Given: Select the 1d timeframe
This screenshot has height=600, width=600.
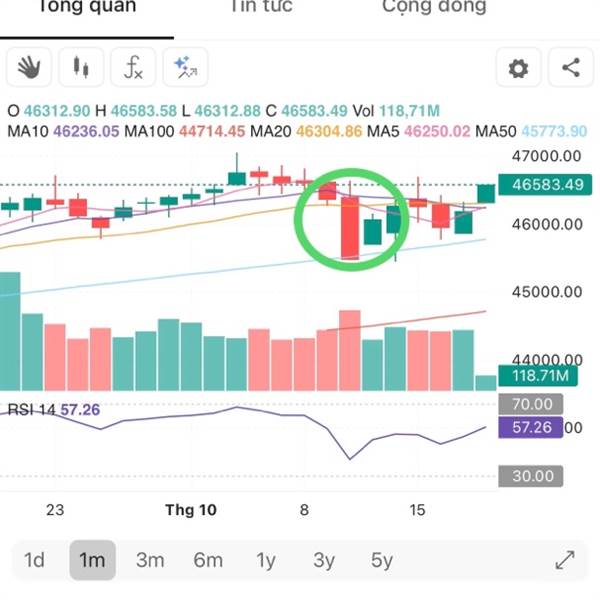Looking at the screenshot, I should [x=34, y=560].
